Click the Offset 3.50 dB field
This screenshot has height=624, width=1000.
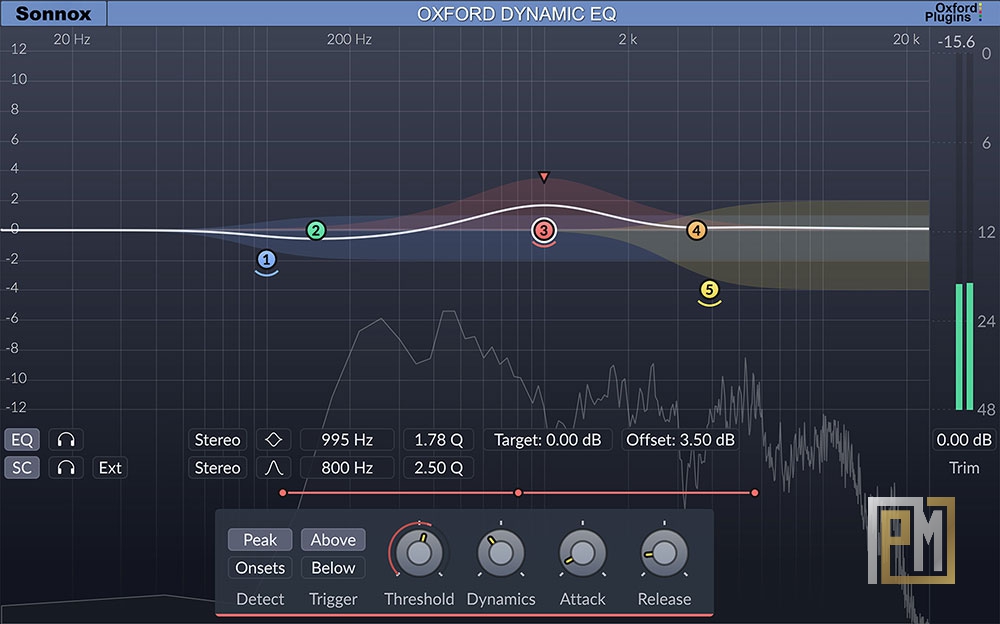coord(680,440)
